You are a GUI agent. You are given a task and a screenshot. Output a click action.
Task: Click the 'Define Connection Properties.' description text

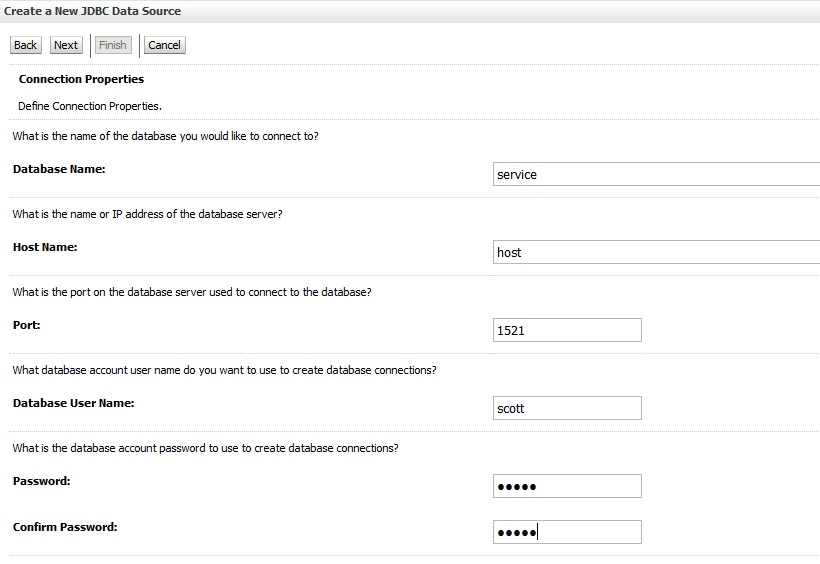(90, 106)
